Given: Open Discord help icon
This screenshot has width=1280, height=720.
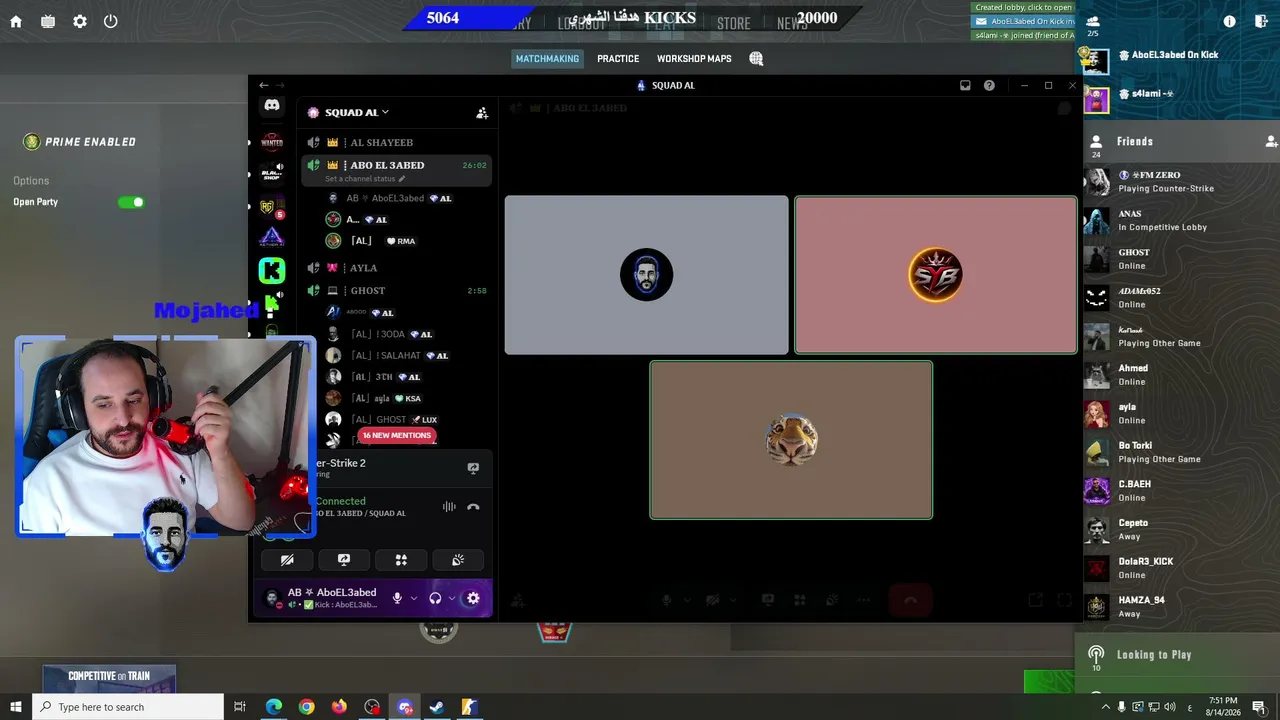Looking at the screenshot, I should tap(989, 86).
